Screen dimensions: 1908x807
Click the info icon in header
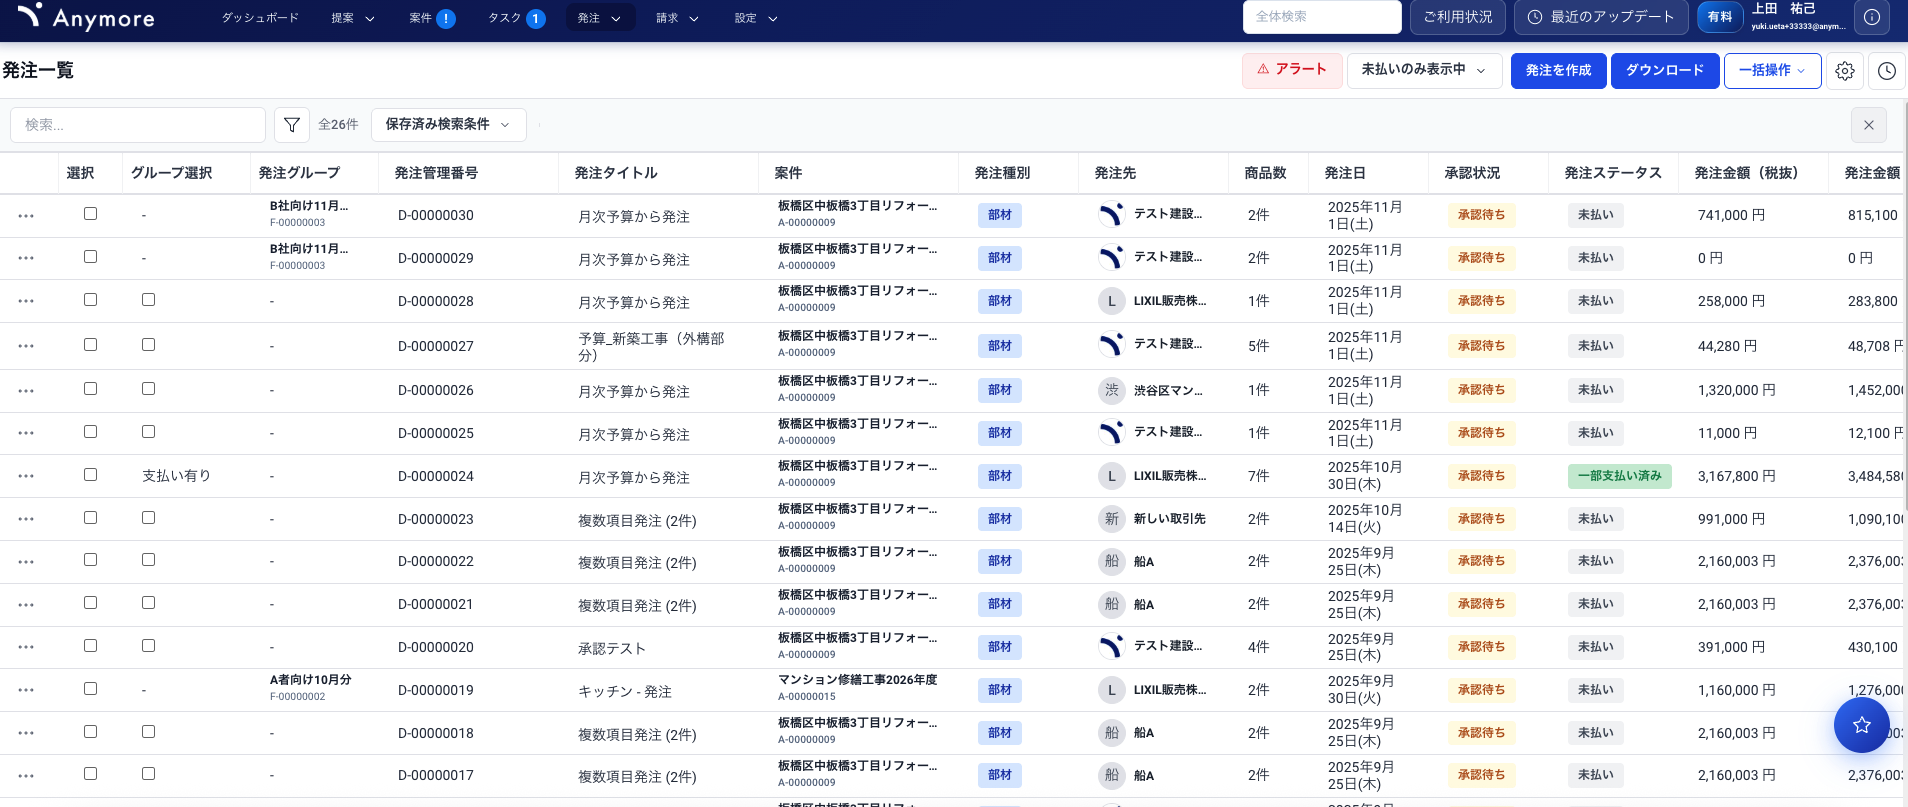click(x=1871, y=17)
